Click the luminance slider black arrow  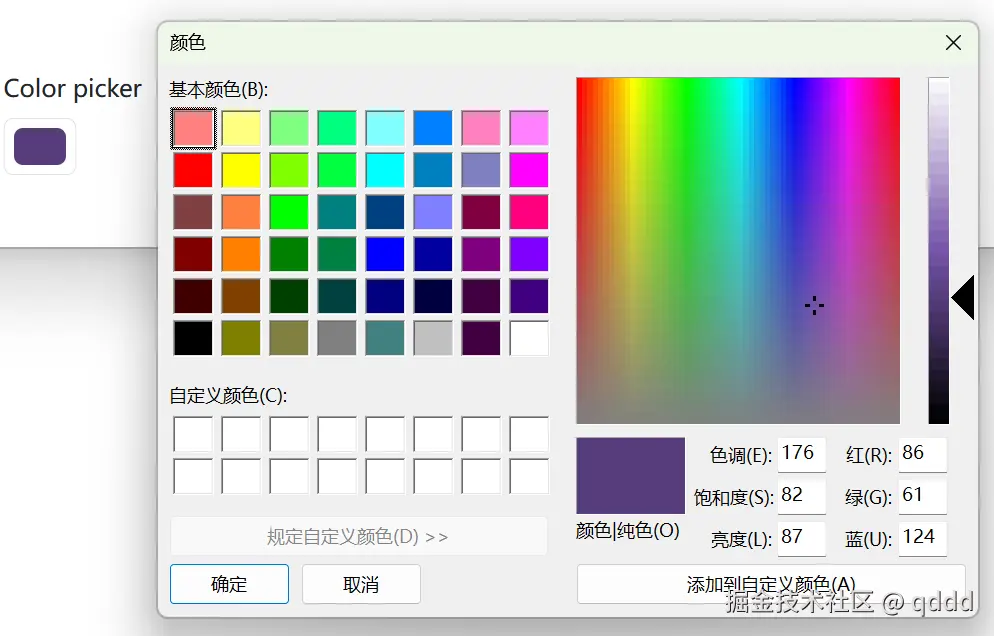point(963,297)
